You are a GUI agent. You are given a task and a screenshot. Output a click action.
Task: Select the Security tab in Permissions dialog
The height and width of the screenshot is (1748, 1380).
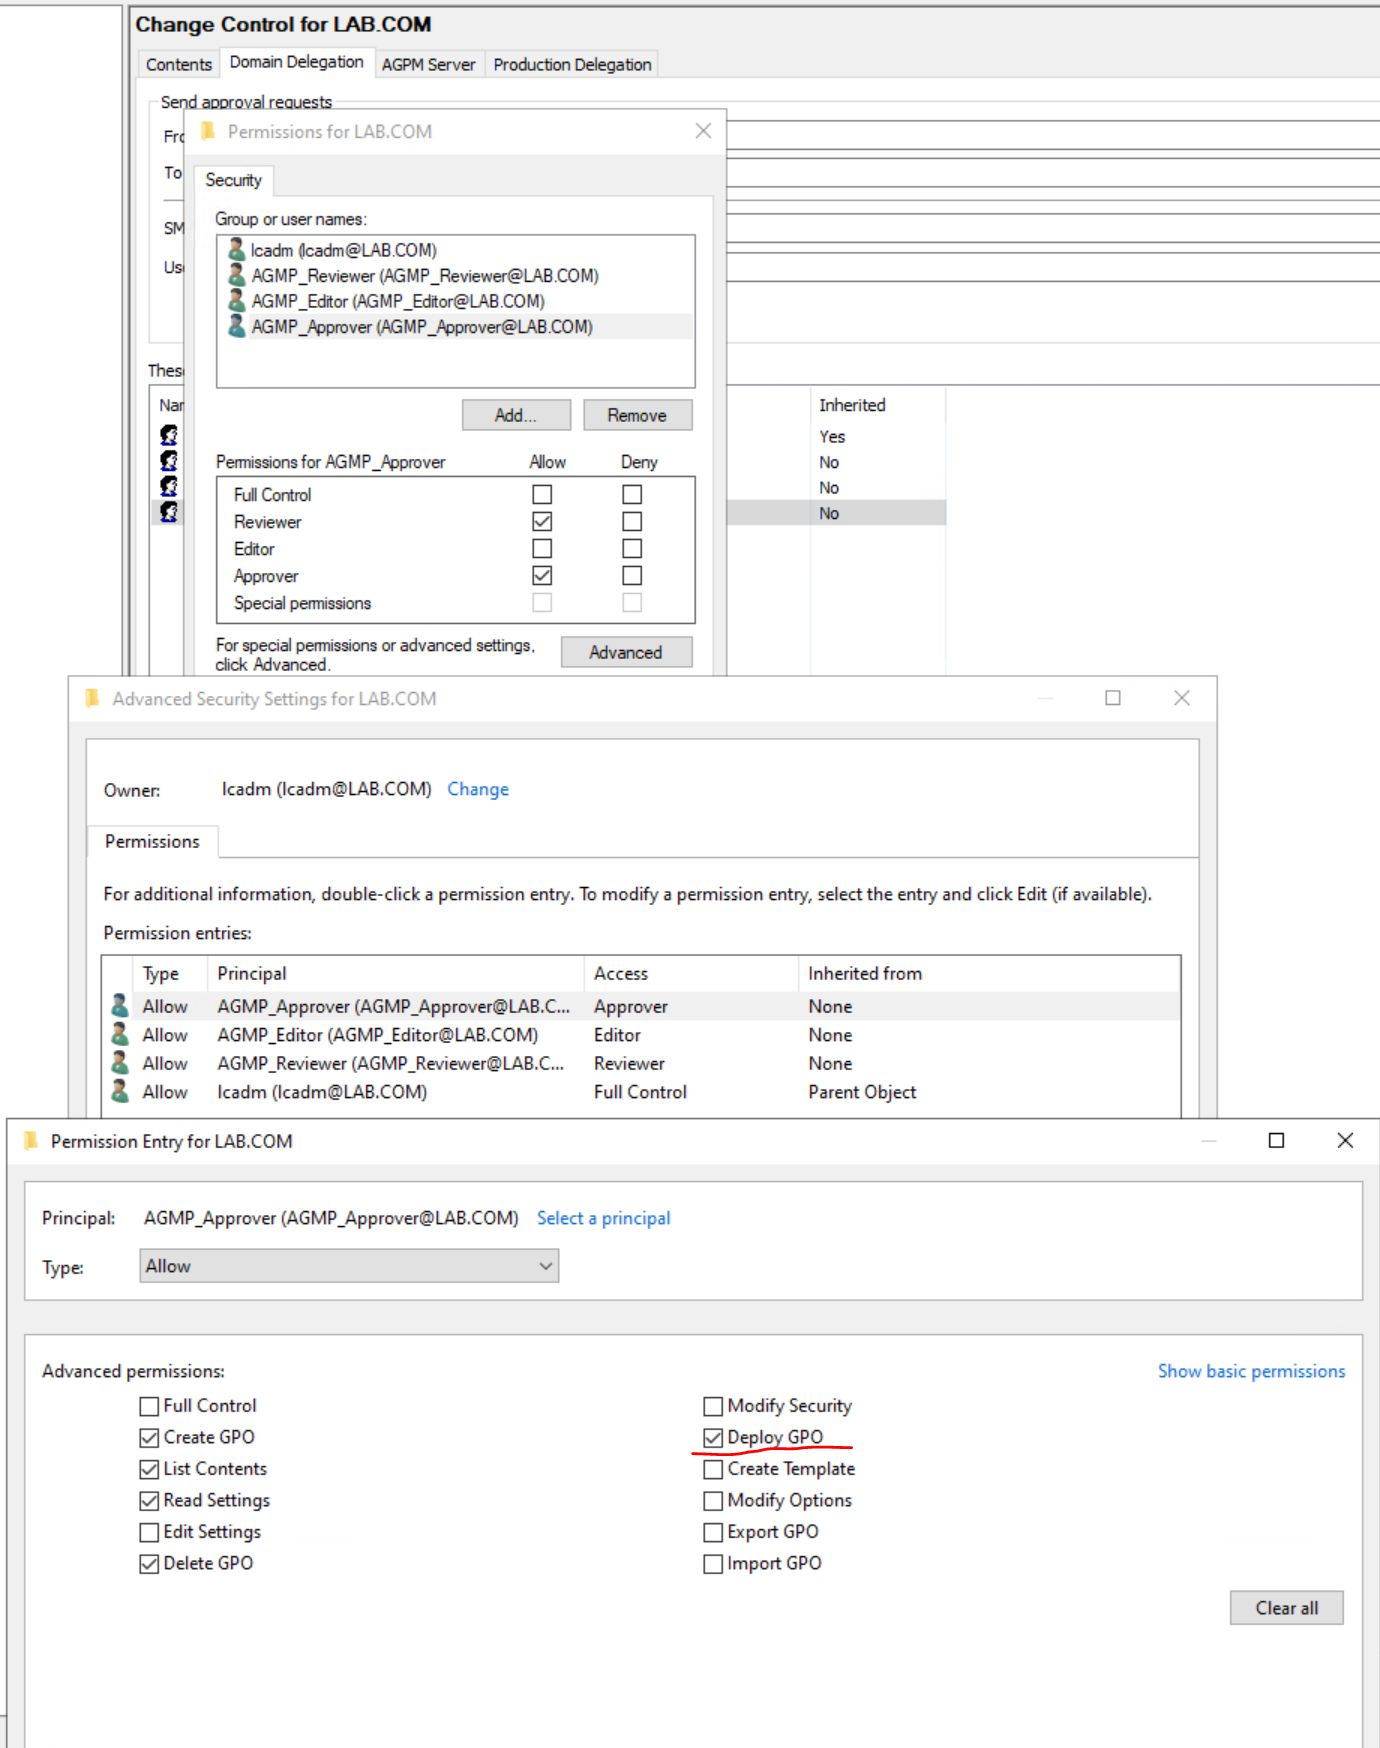233,180
